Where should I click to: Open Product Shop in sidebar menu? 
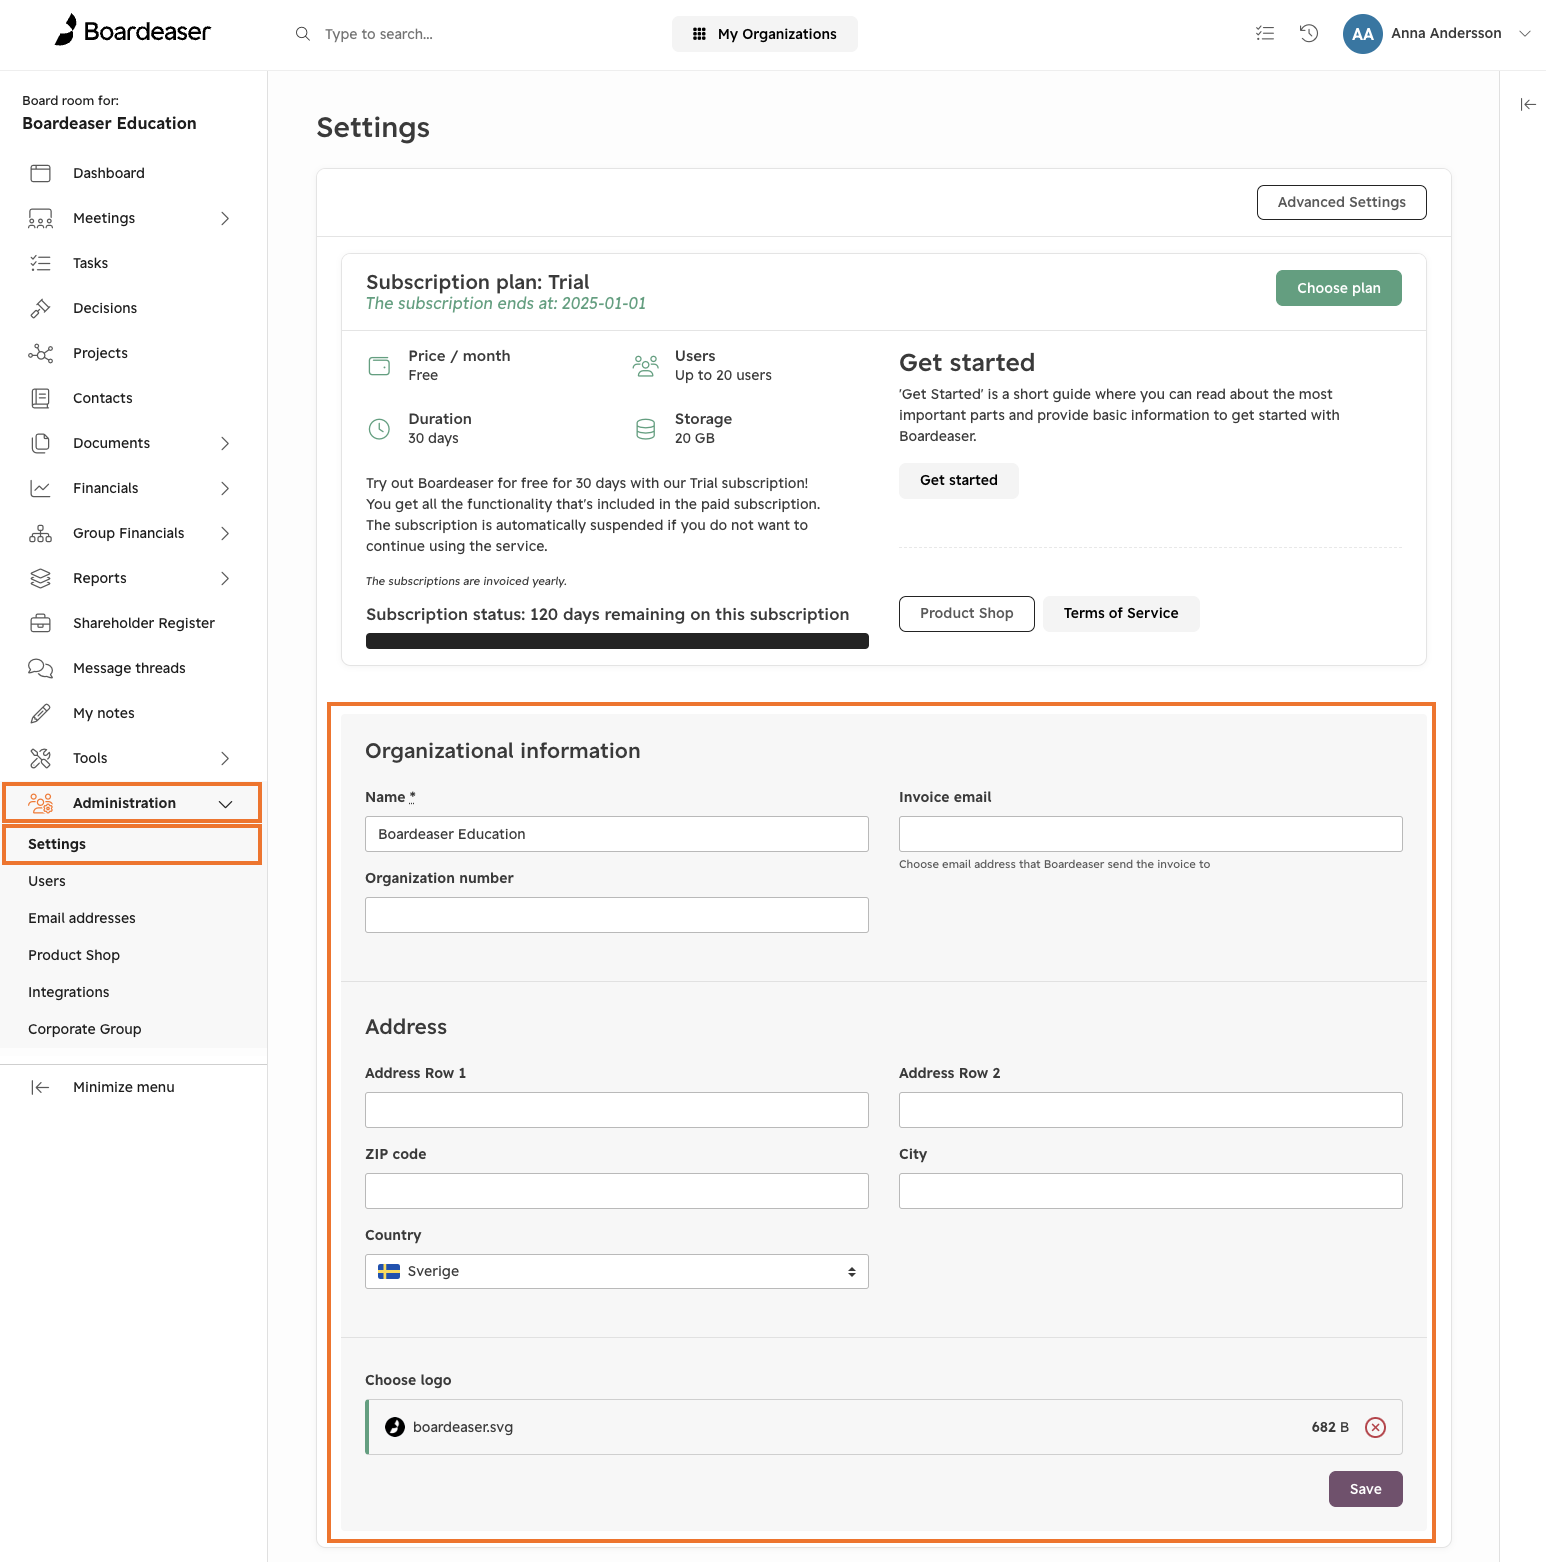tap(74, 955)
